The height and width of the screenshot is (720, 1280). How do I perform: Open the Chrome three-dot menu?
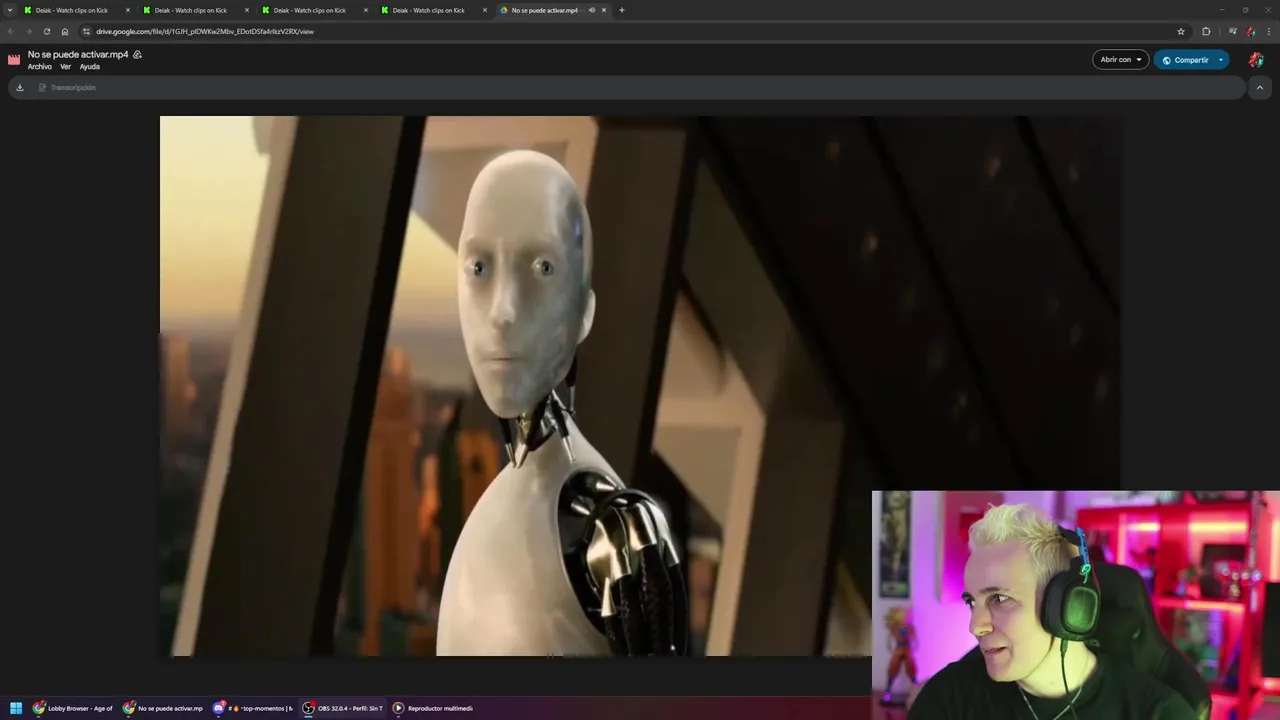1268,31
